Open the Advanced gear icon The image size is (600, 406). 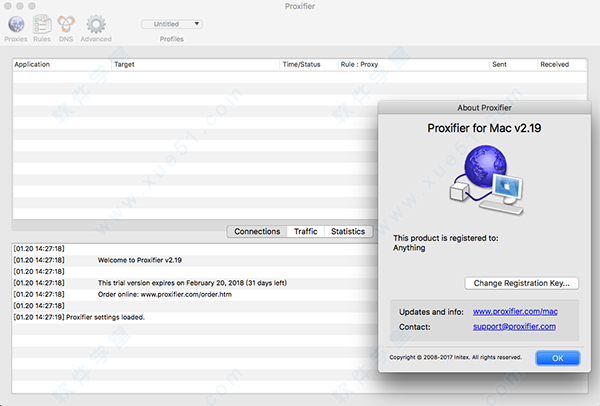[x=96, y=24]
